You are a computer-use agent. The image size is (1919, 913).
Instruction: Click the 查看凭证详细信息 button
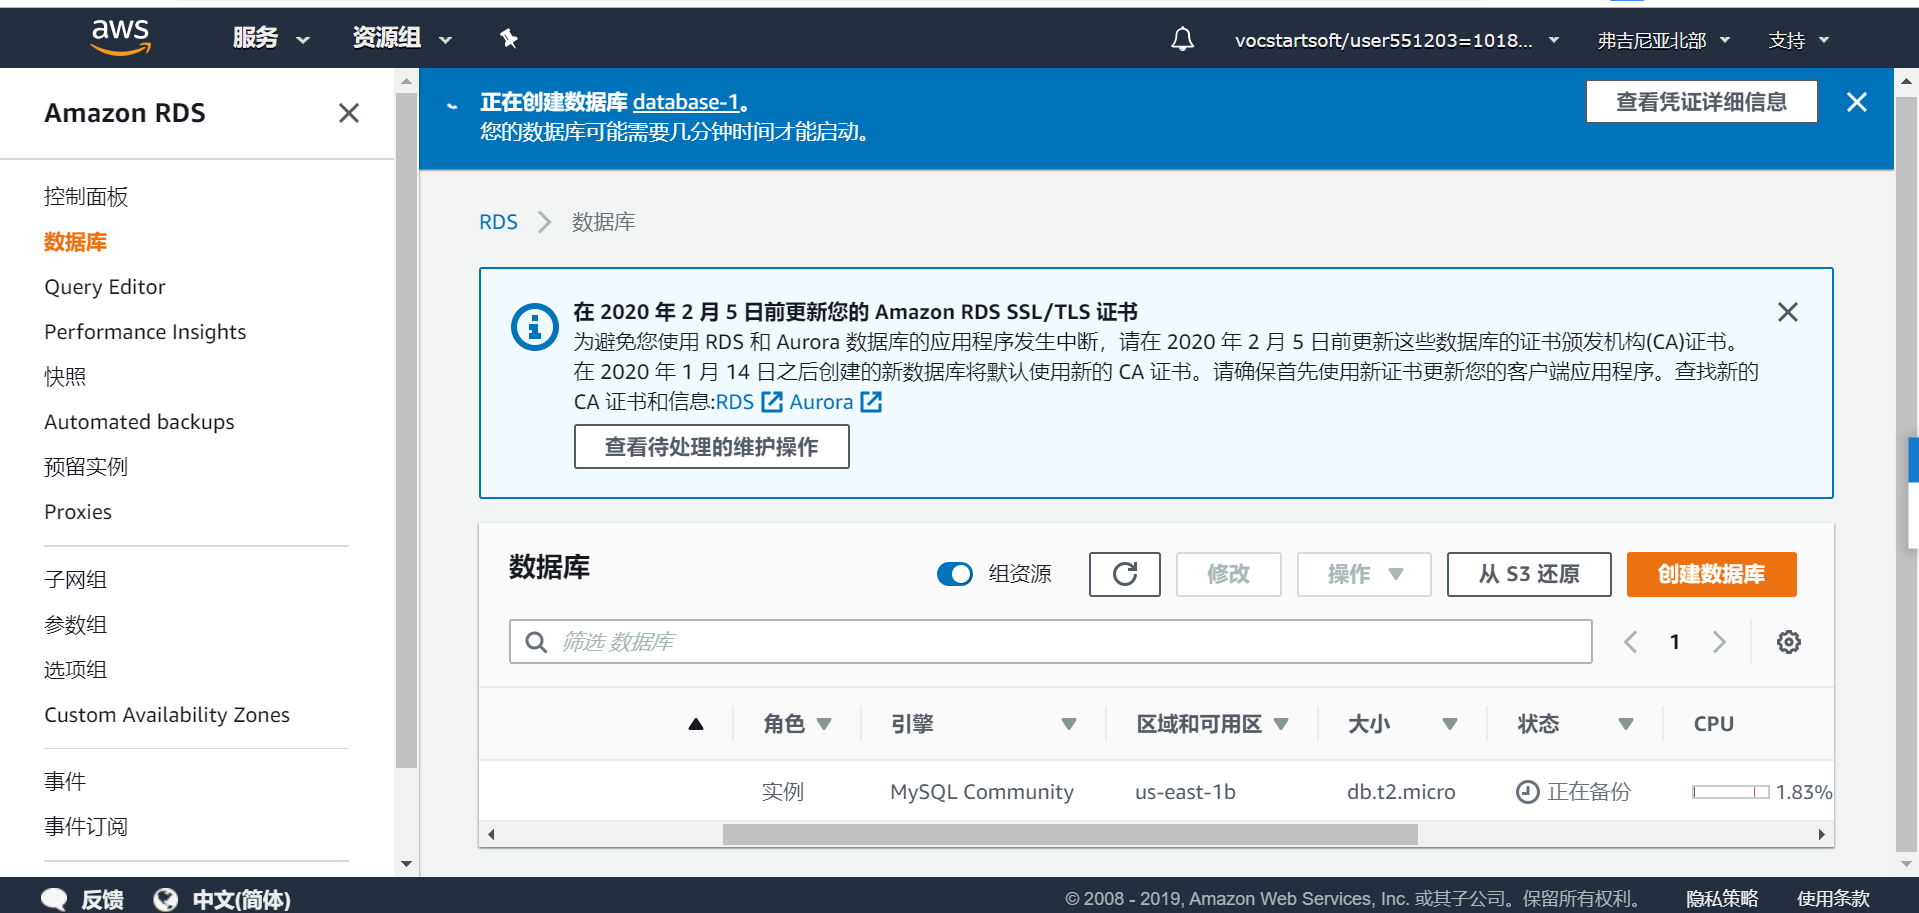[1701, 102]
